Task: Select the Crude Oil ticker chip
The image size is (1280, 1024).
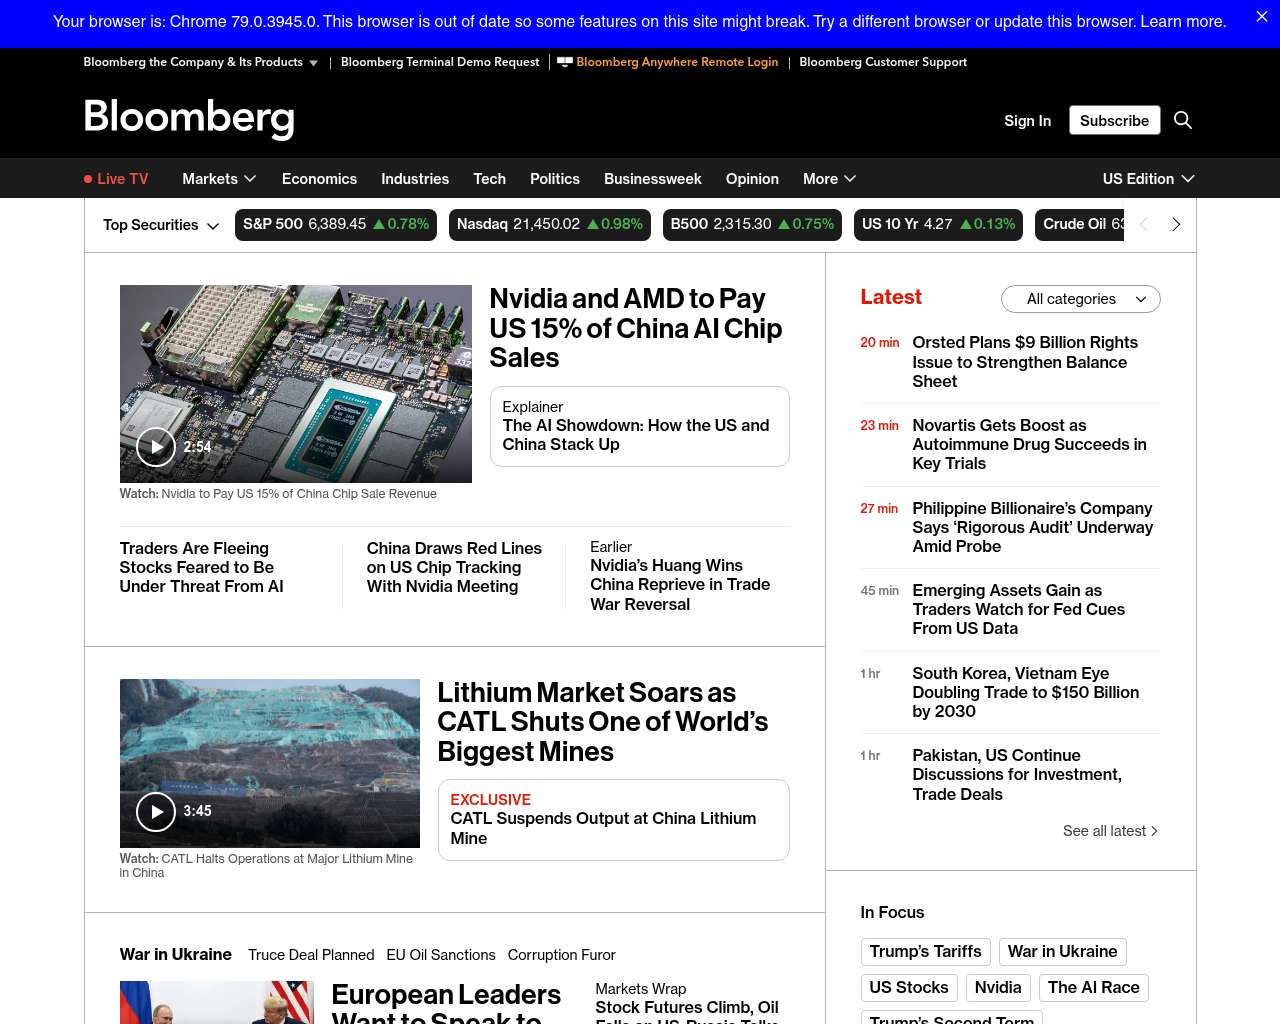Action: 1081,225
